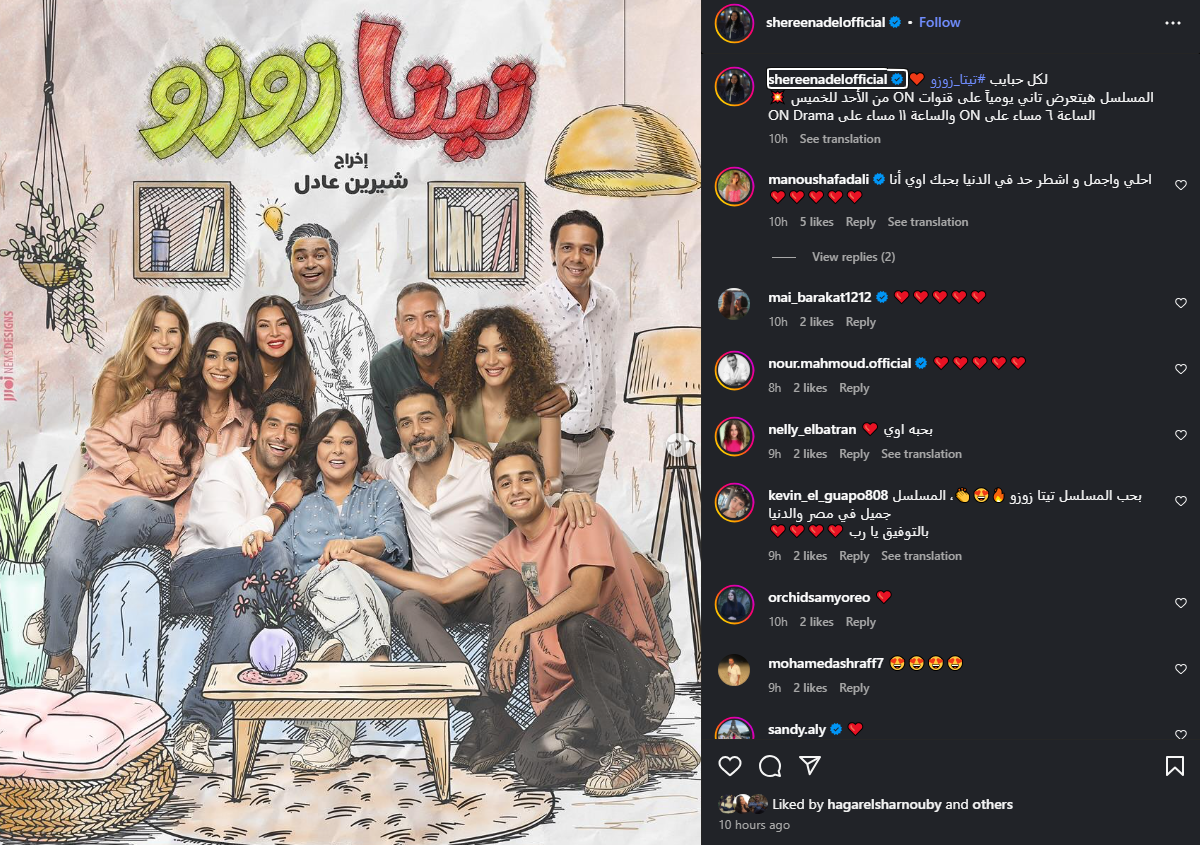
Task: Expand View replies (2)
Action: click(x=853, y=257)
